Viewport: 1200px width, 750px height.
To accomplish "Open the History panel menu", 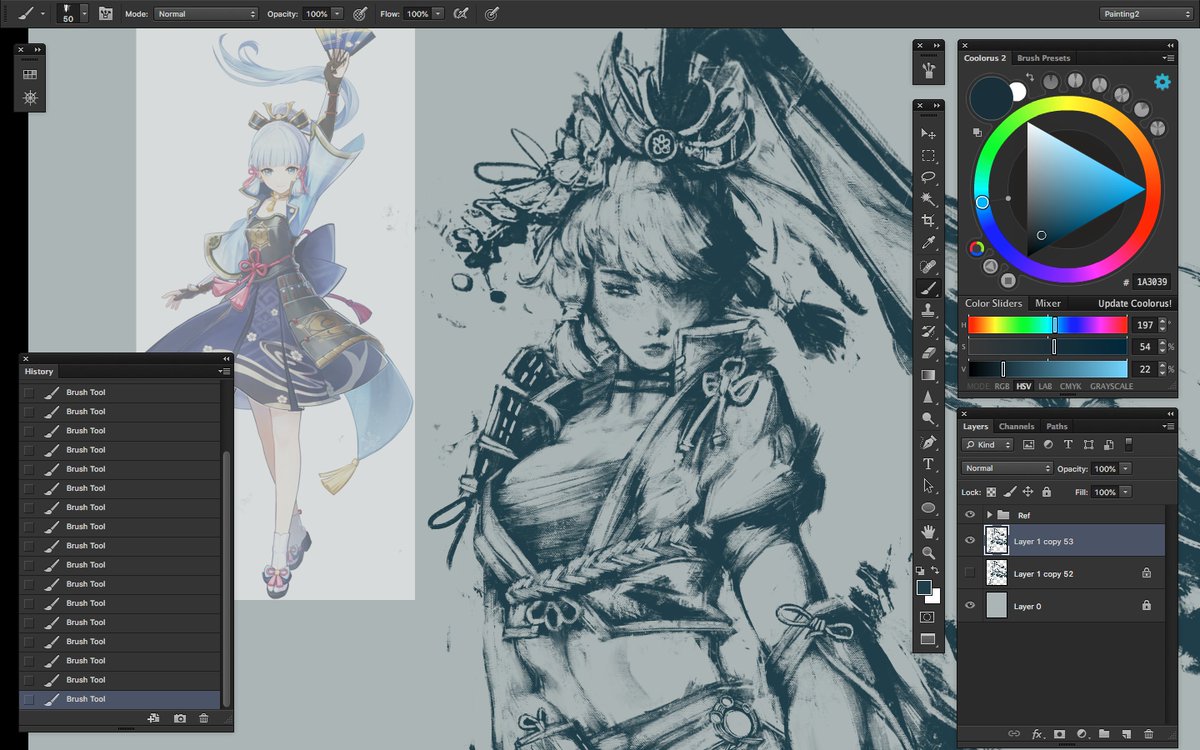I will 224,371.
